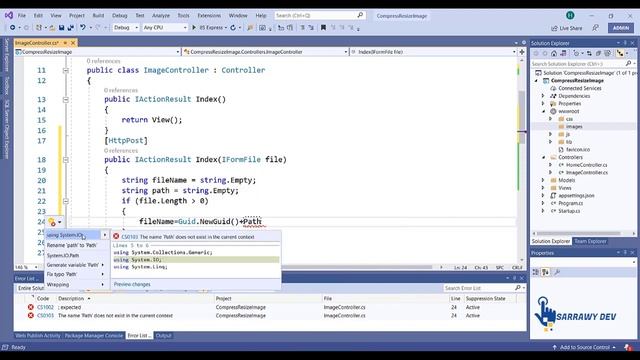640x360 pixels.
Task: Sort the Error List by the Description column
Action: coord(71,298)
